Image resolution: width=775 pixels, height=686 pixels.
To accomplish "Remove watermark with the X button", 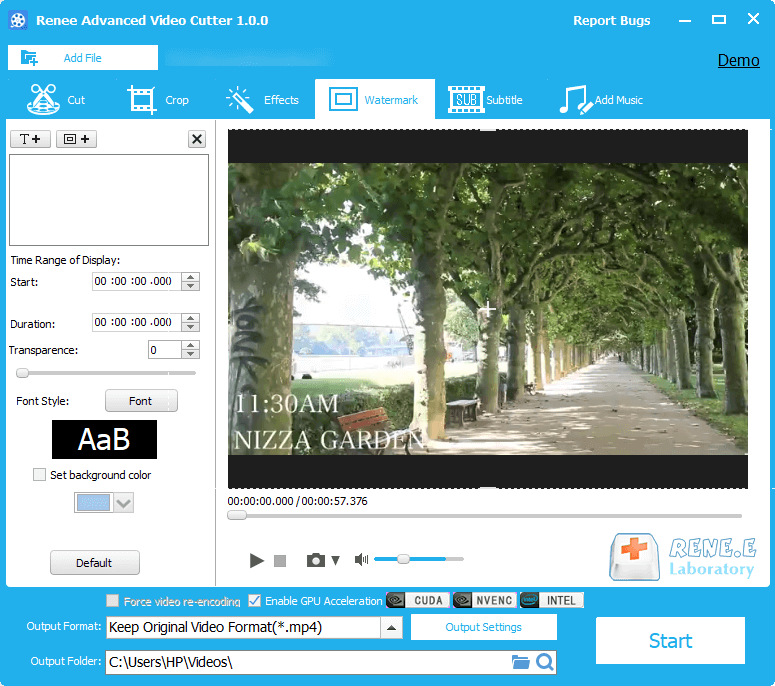I will pos(197,139).
